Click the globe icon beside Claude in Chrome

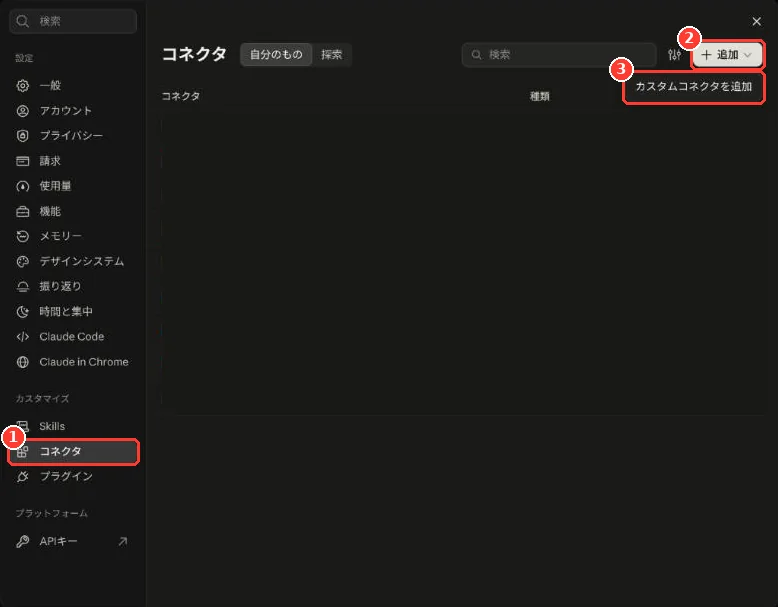click(23, 362)
